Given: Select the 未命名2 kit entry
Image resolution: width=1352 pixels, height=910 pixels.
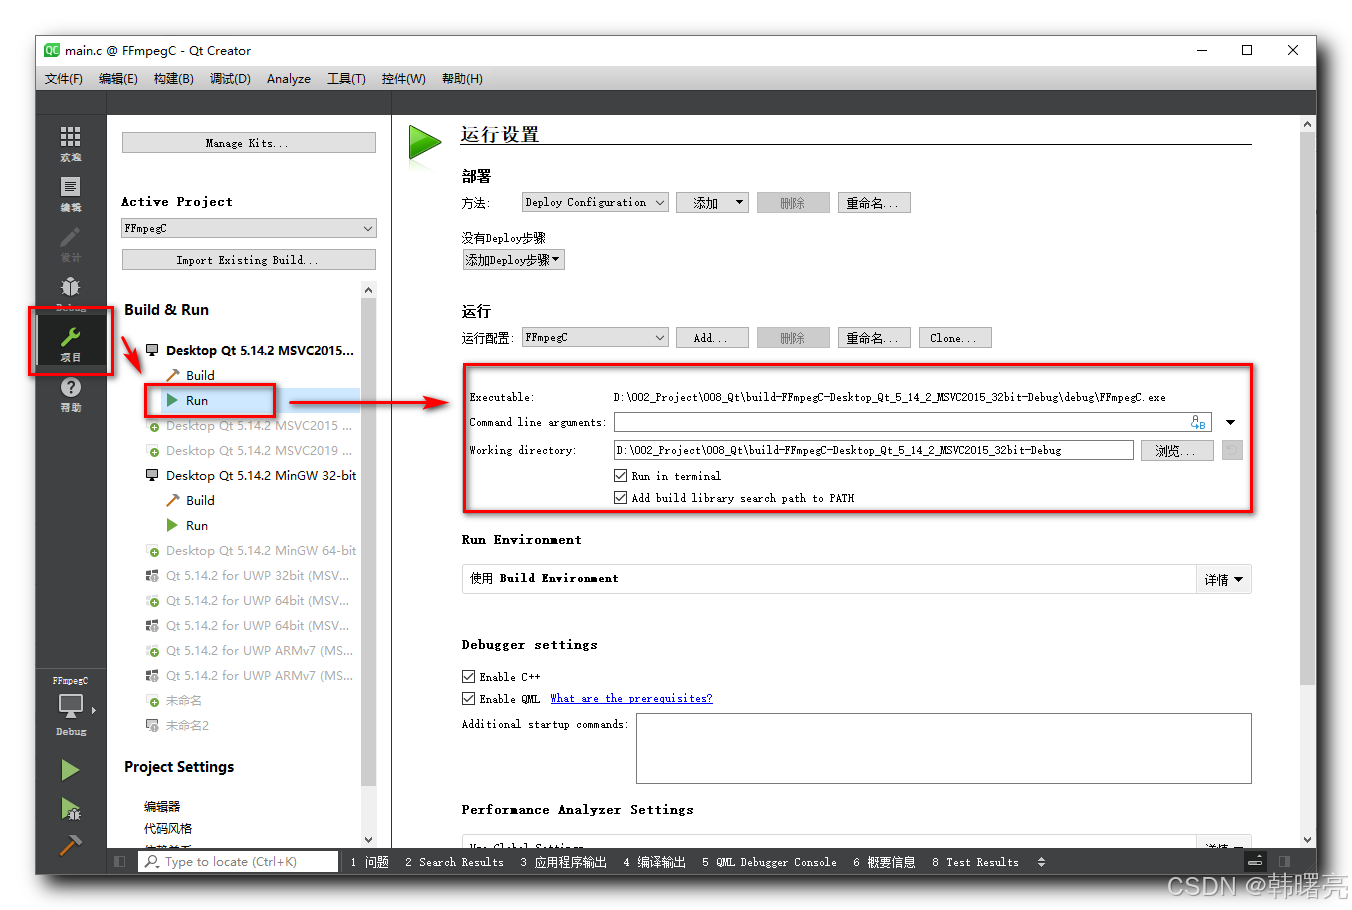Looking at the screenshot, I should pos(178,725).
